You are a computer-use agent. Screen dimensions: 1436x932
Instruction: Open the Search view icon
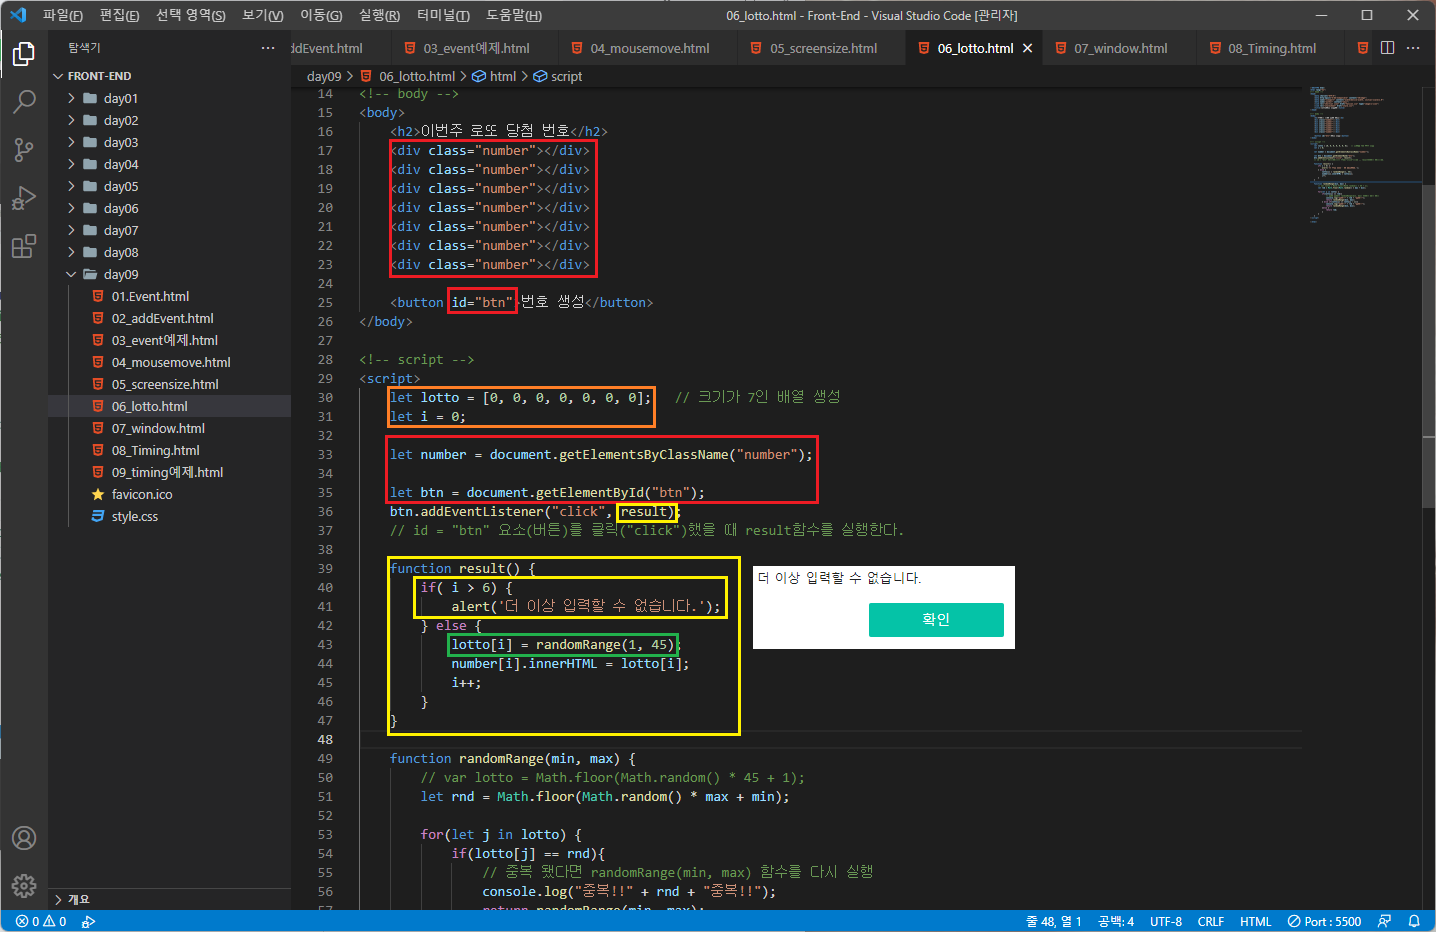coord(24,102)
